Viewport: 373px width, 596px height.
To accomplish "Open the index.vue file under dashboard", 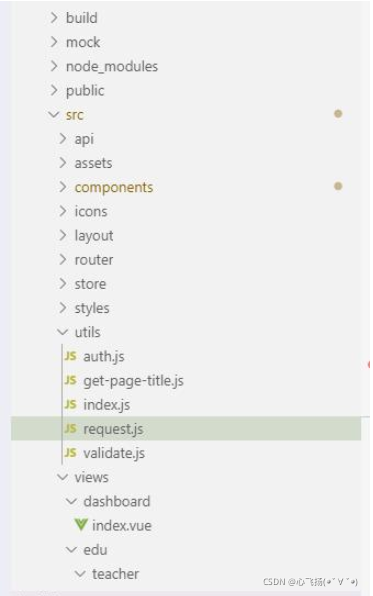I will [x=122, y=526].
